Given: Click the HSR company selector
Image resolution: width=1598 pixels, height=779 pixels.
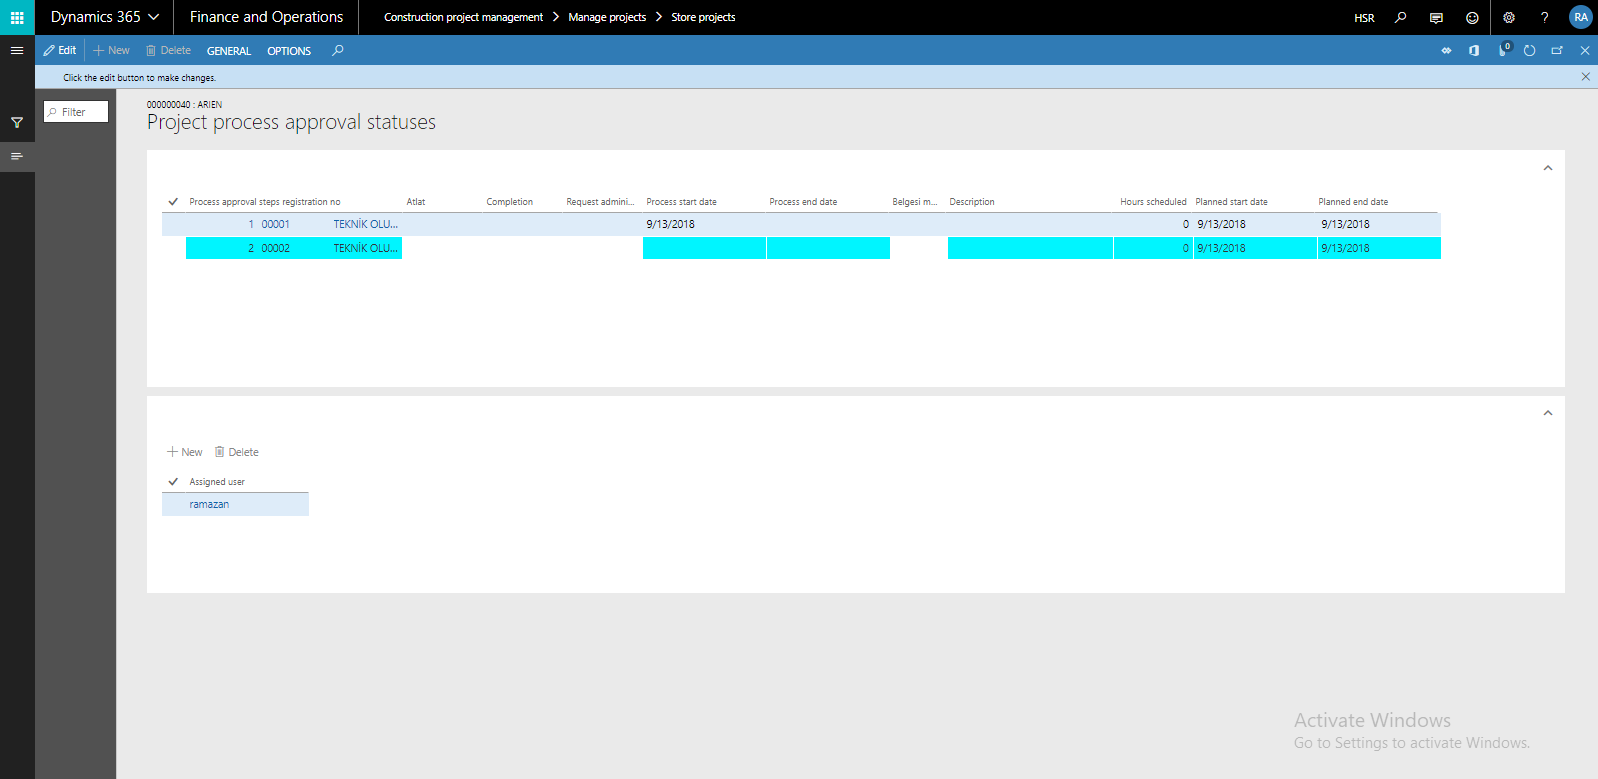Looking at the screenshot, I should point(1364,18).
